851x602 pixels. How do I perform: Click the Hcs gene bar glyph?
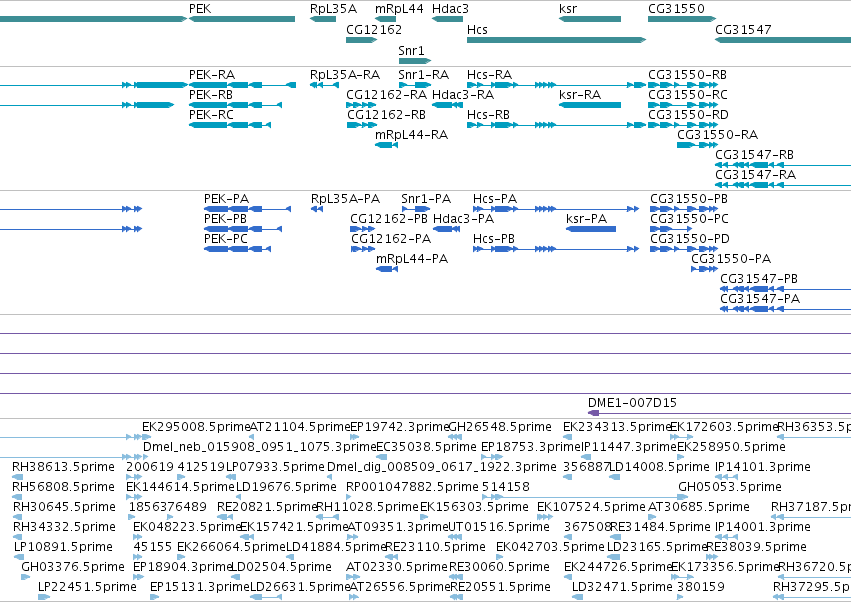click(556, 40)
